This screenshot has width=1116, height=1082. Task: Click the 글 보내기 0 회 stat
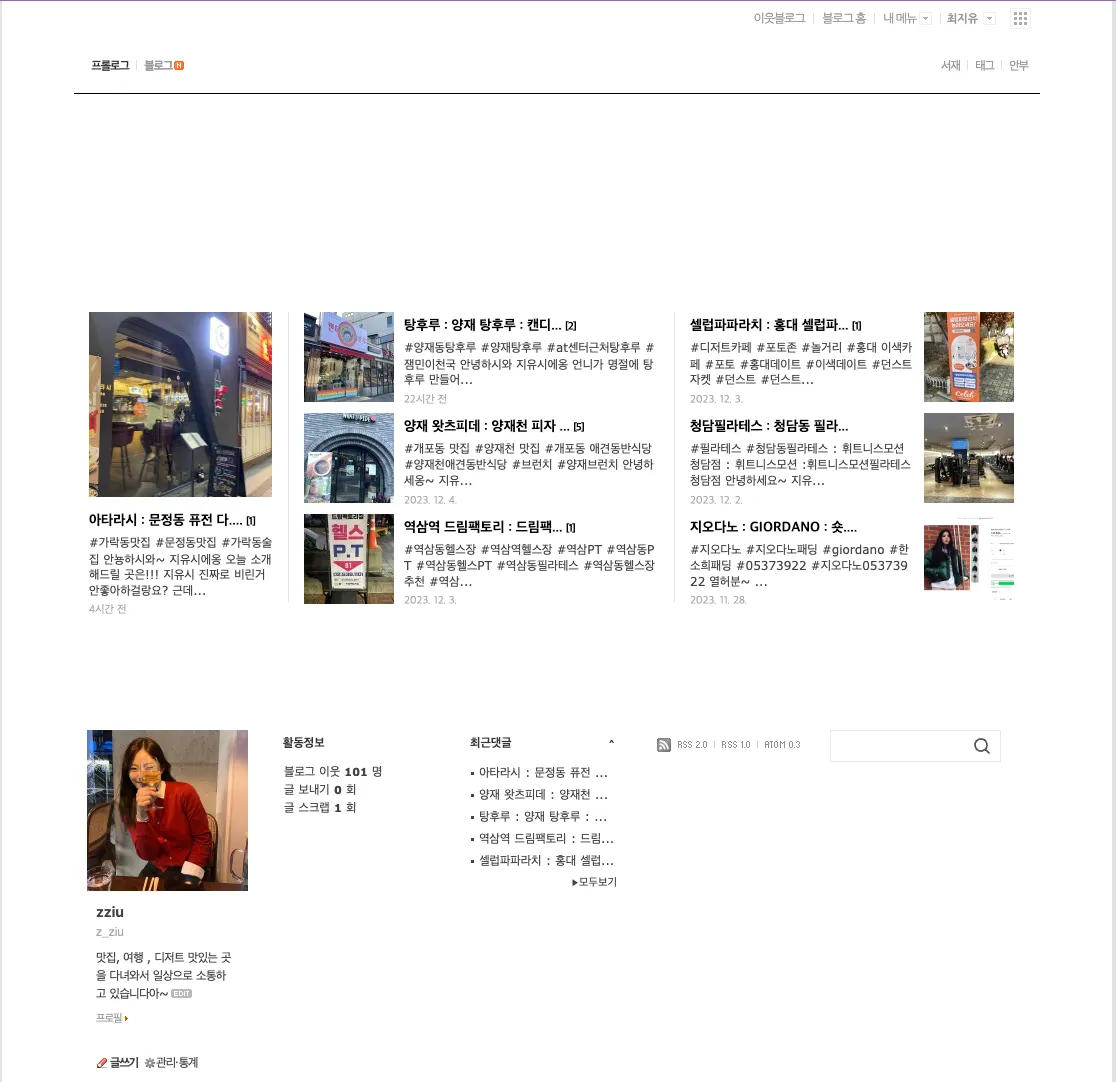click(320, 789)
